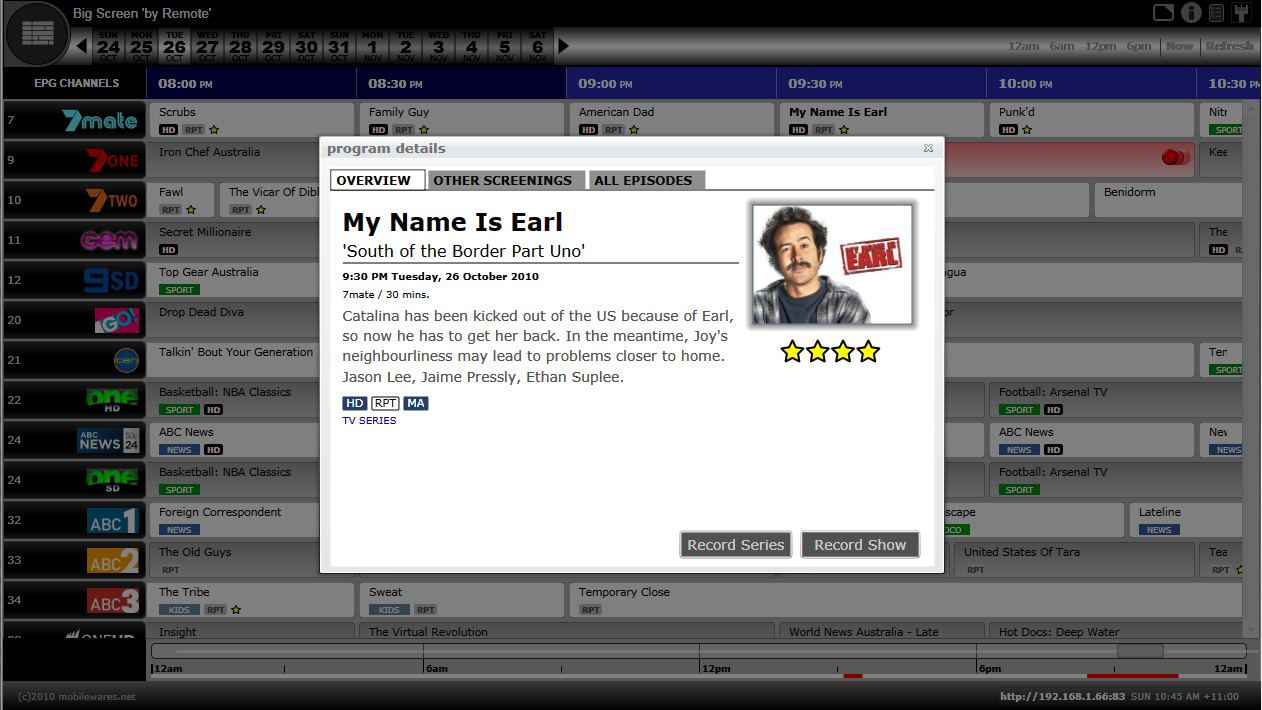Jump to 6pm time slot
The width and height of the screenshot is (1262, 710).
click(1139, 46)
